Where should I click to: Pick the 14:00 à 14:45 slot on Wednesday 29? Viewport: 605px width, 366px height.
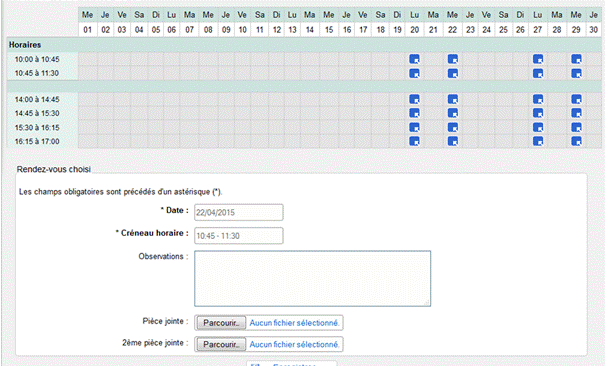pos(576,100)
